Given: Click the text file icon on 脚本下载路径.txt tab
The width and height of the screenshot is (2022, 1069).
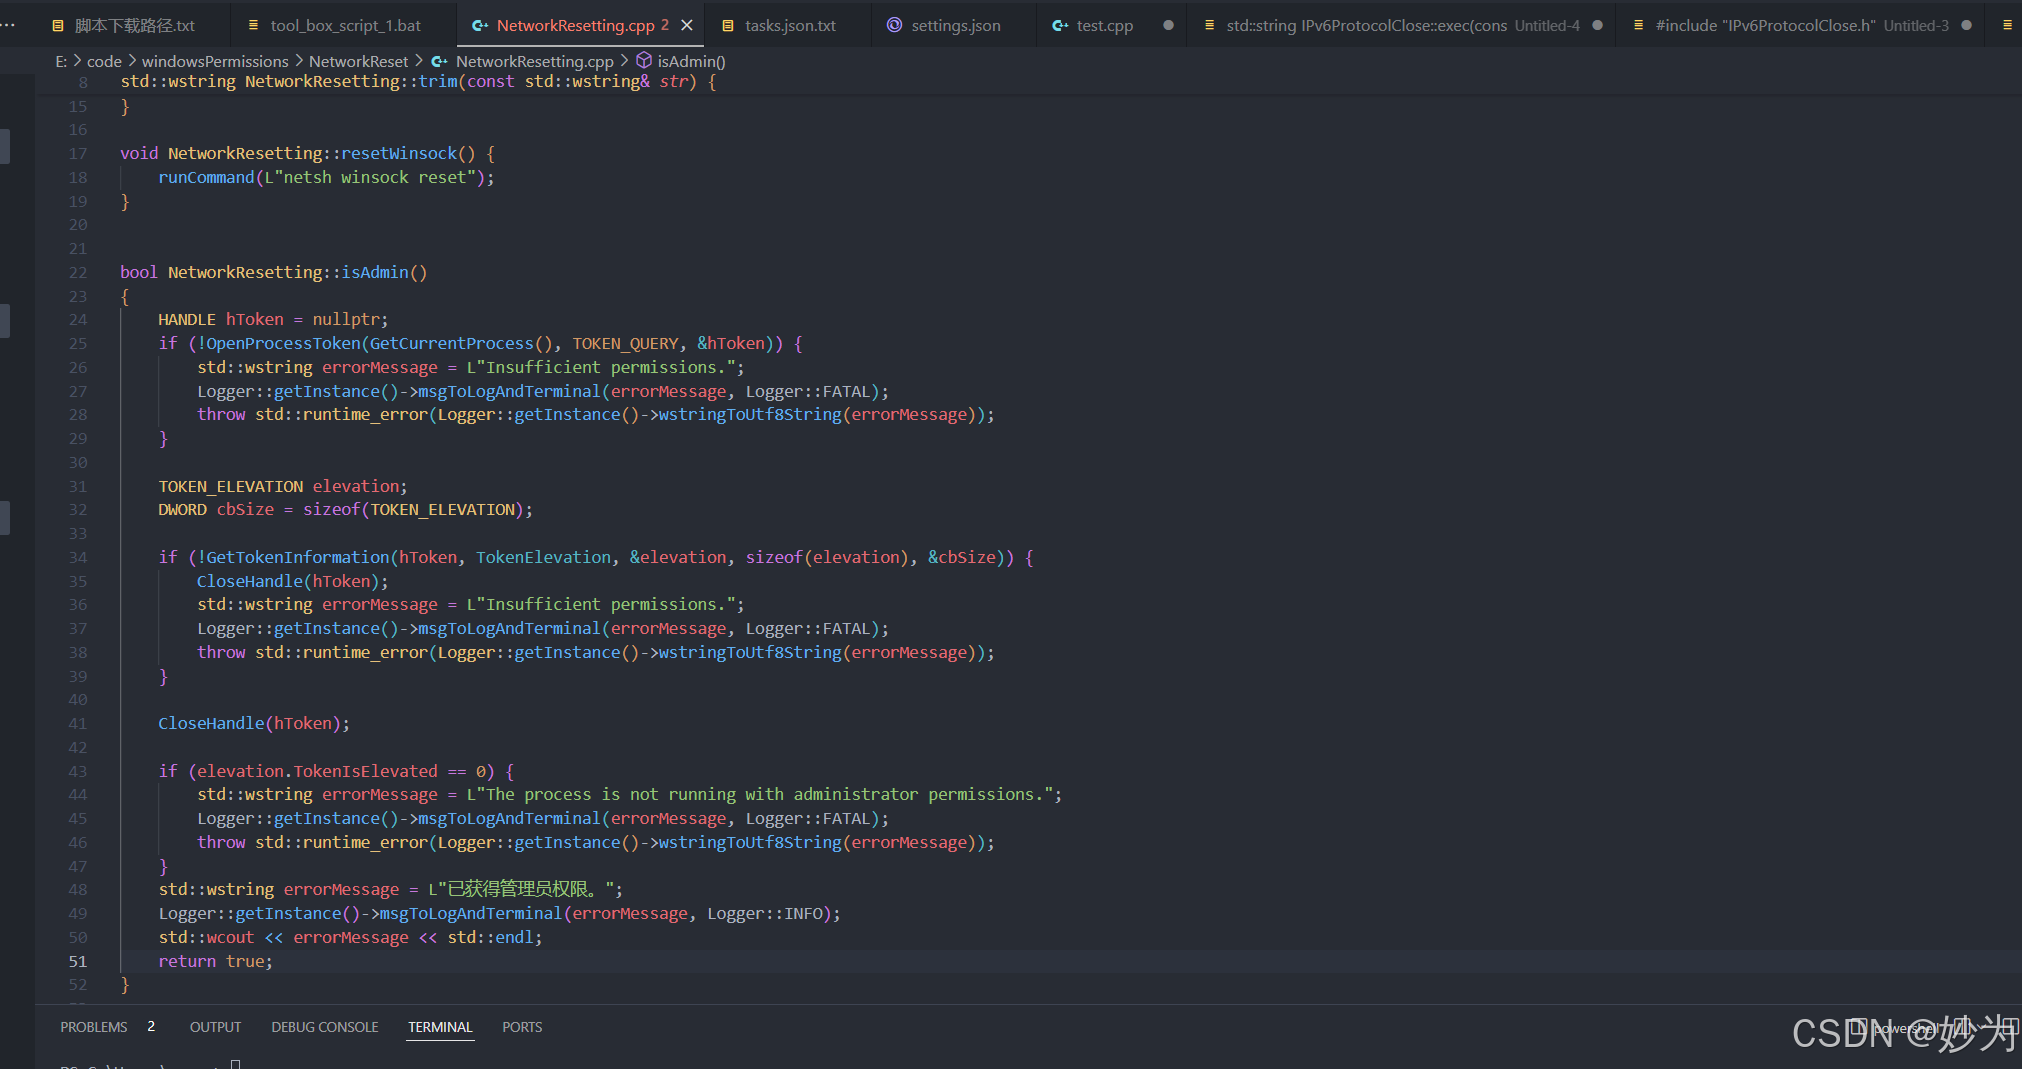Looking at the screenshot, I should coord(57,25).
